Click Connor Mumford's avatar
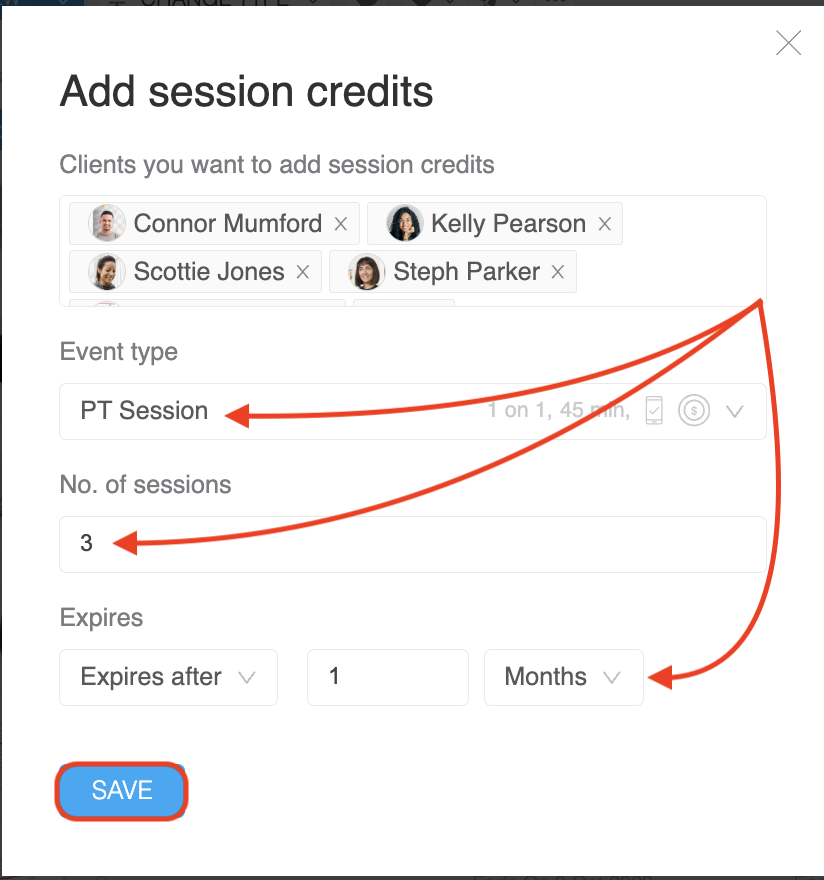 106,224
